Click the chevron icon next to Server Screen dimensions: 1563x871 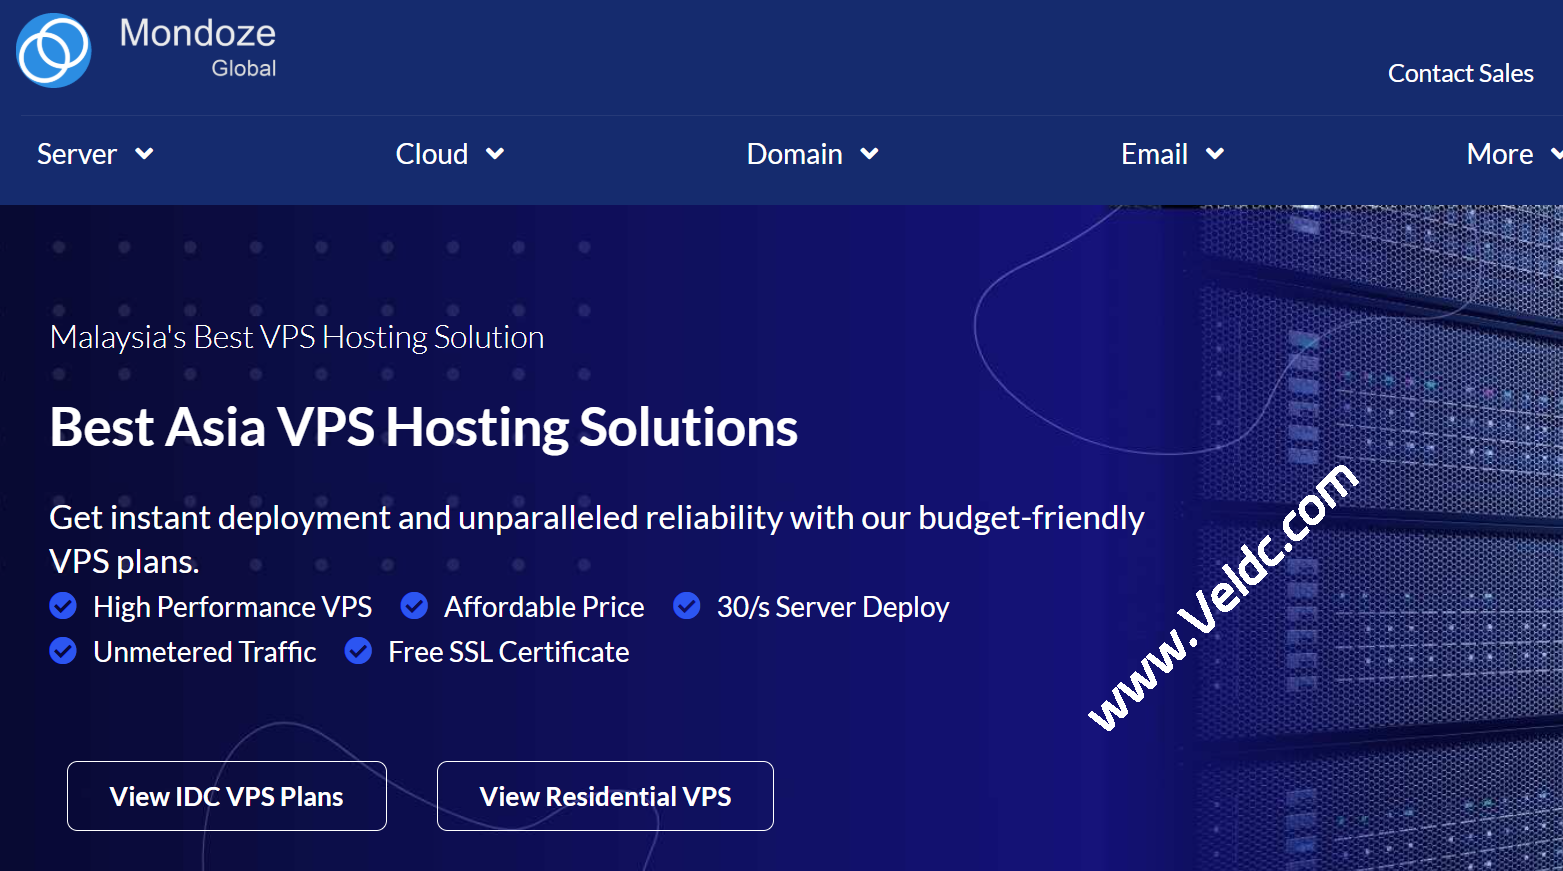pyautogui.click(x=144, y=154)
